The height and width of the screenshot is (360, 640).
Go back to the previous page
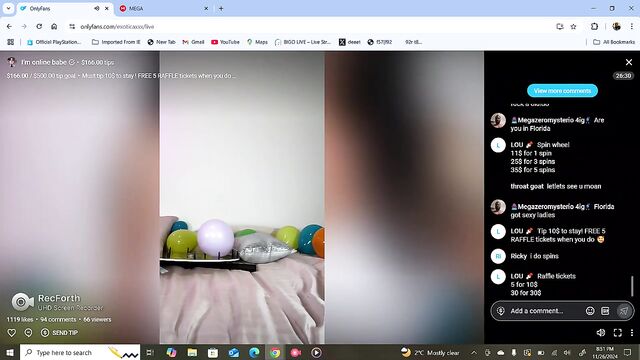tap(9, 27)
